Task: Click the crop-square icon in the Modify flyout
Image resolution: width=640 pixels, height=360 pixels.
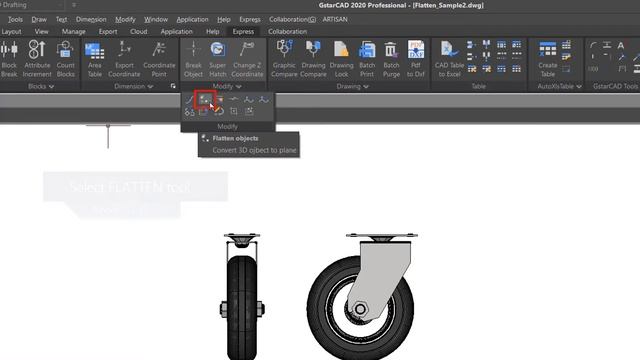Action: click(234, 111)
